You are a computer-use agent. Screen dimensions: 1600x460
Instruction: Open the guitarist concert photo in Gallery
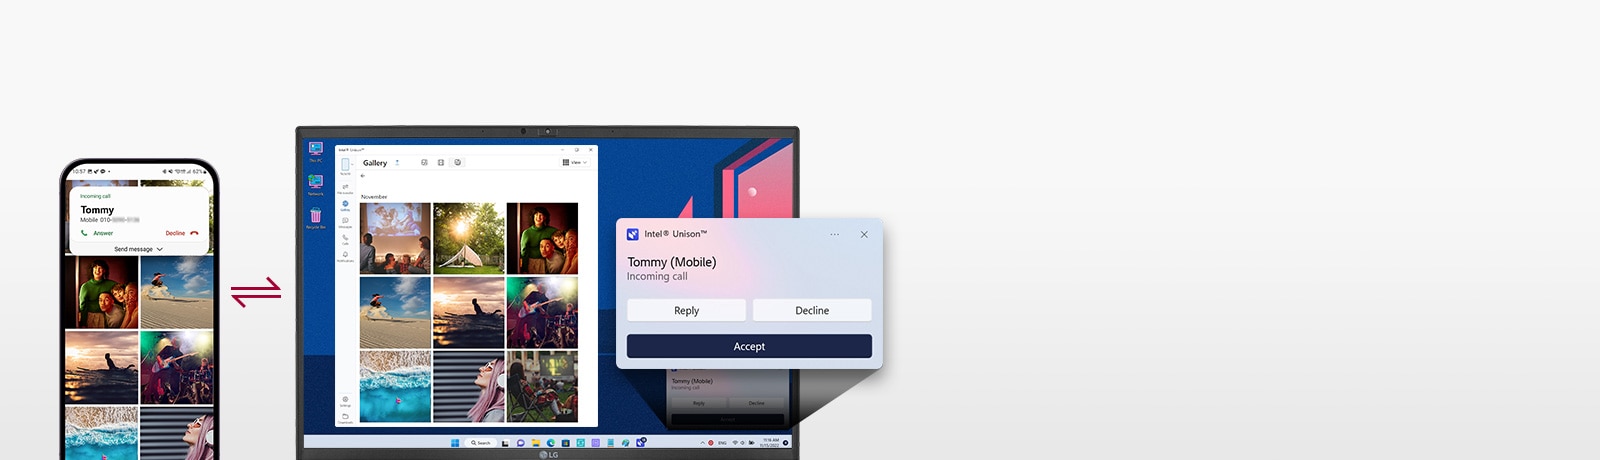pos(542,313)
